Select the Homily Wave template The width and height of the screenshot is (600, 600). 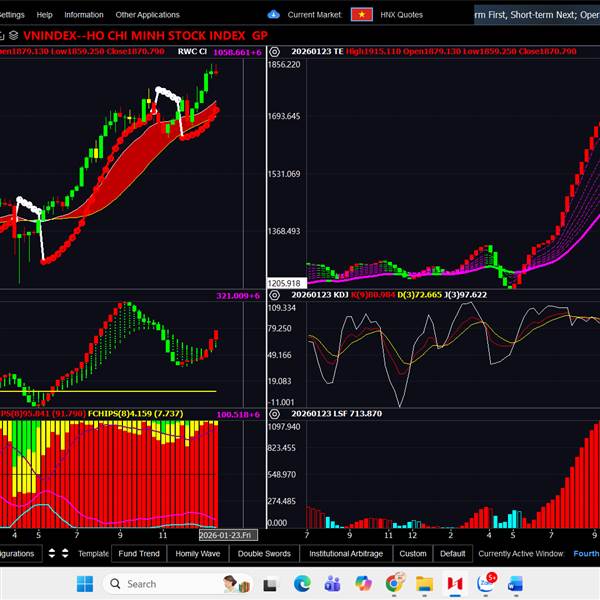(x=198, y=553)
